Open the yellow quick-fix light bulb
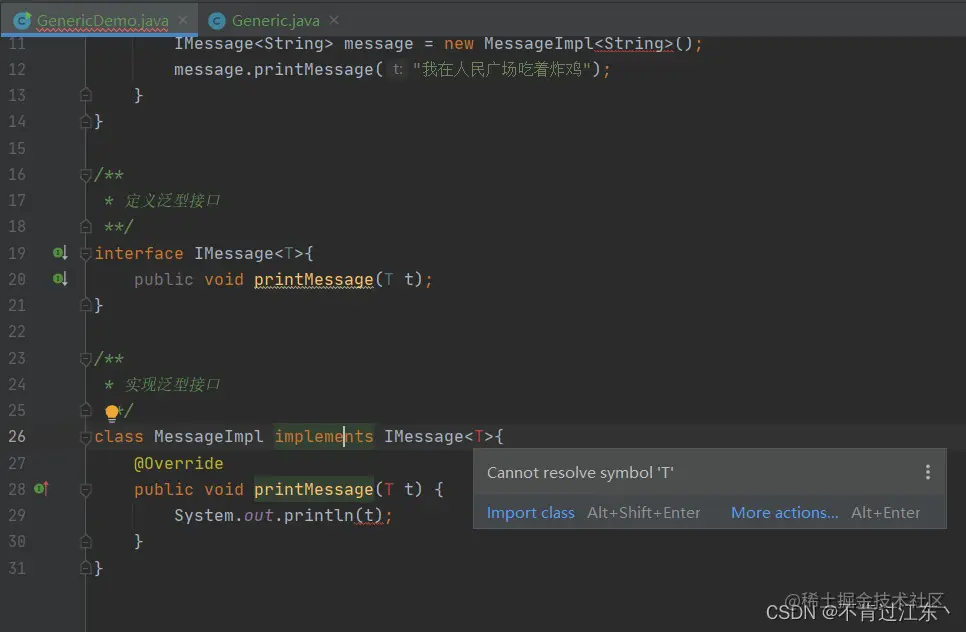 [112, 412]
